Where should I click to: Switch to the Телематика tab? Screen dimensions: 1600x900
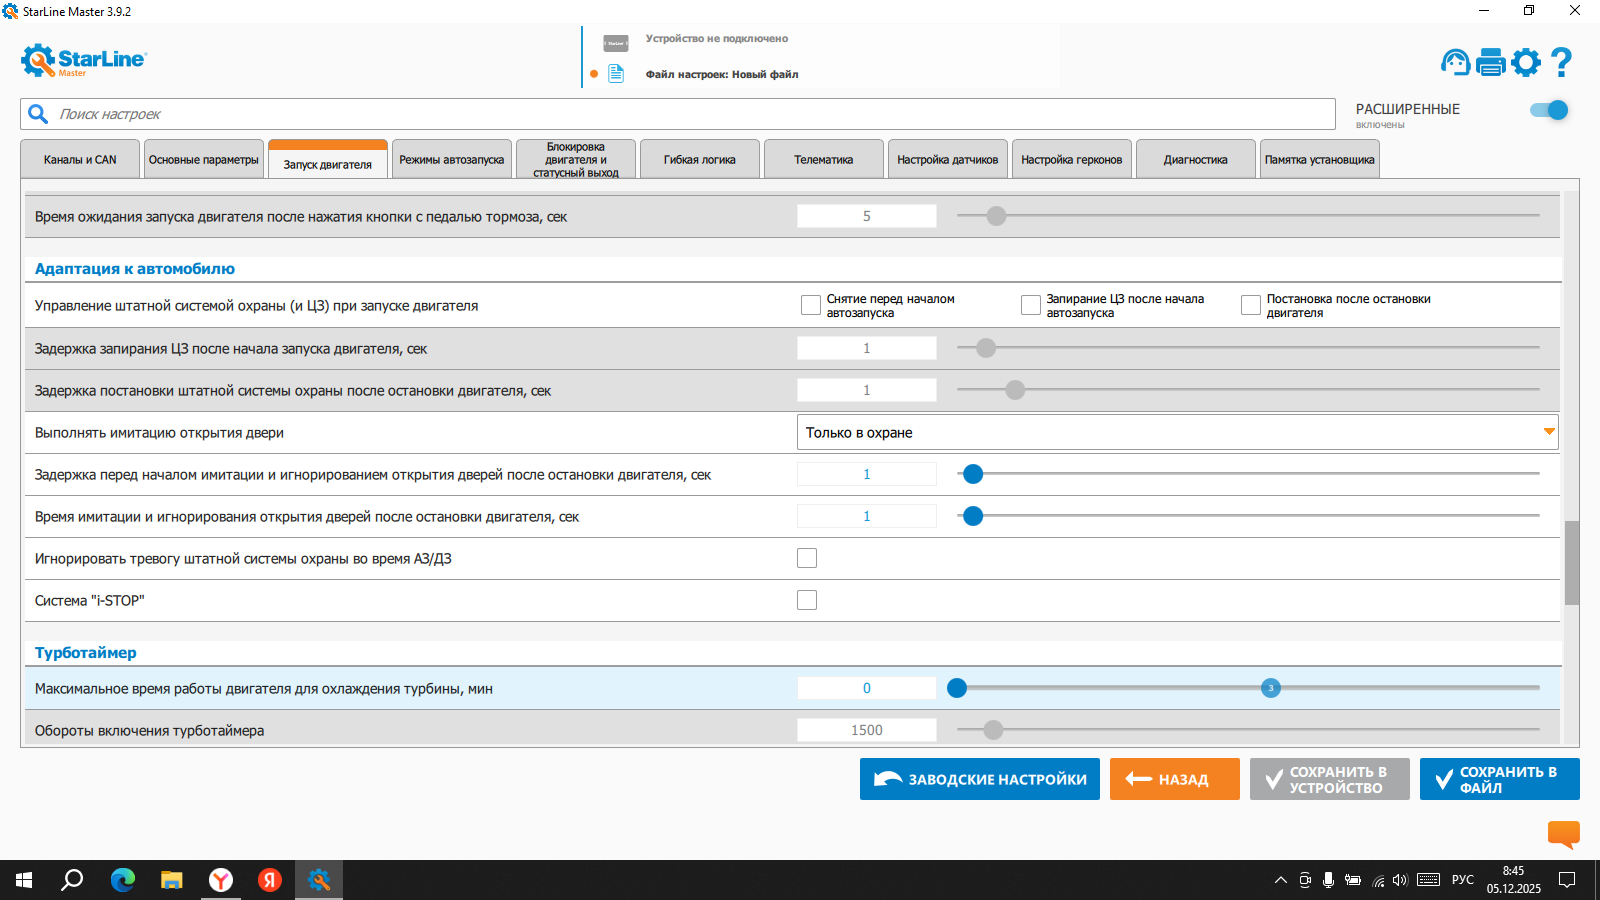point(823,160)
